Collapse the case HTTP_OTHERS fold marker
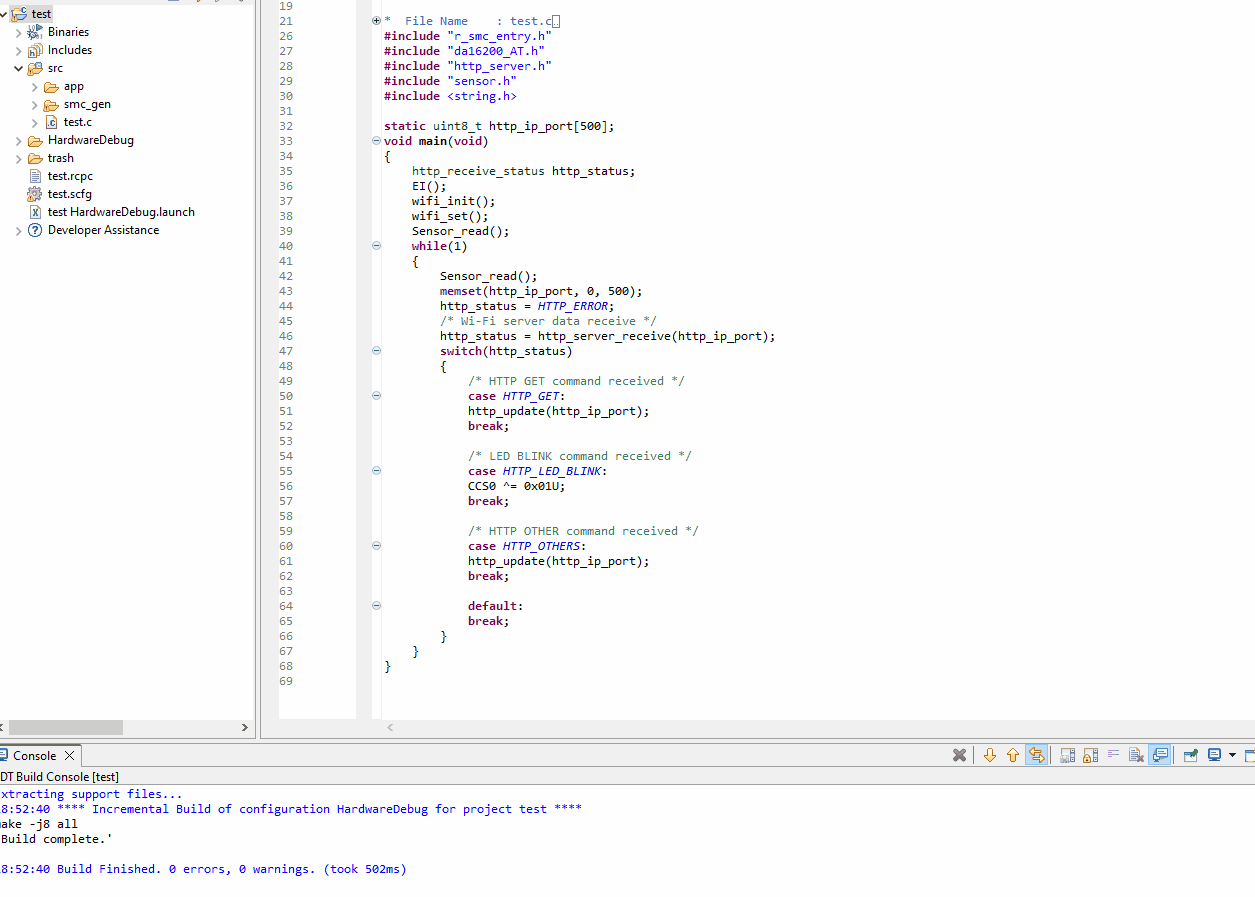 (376, 546)
